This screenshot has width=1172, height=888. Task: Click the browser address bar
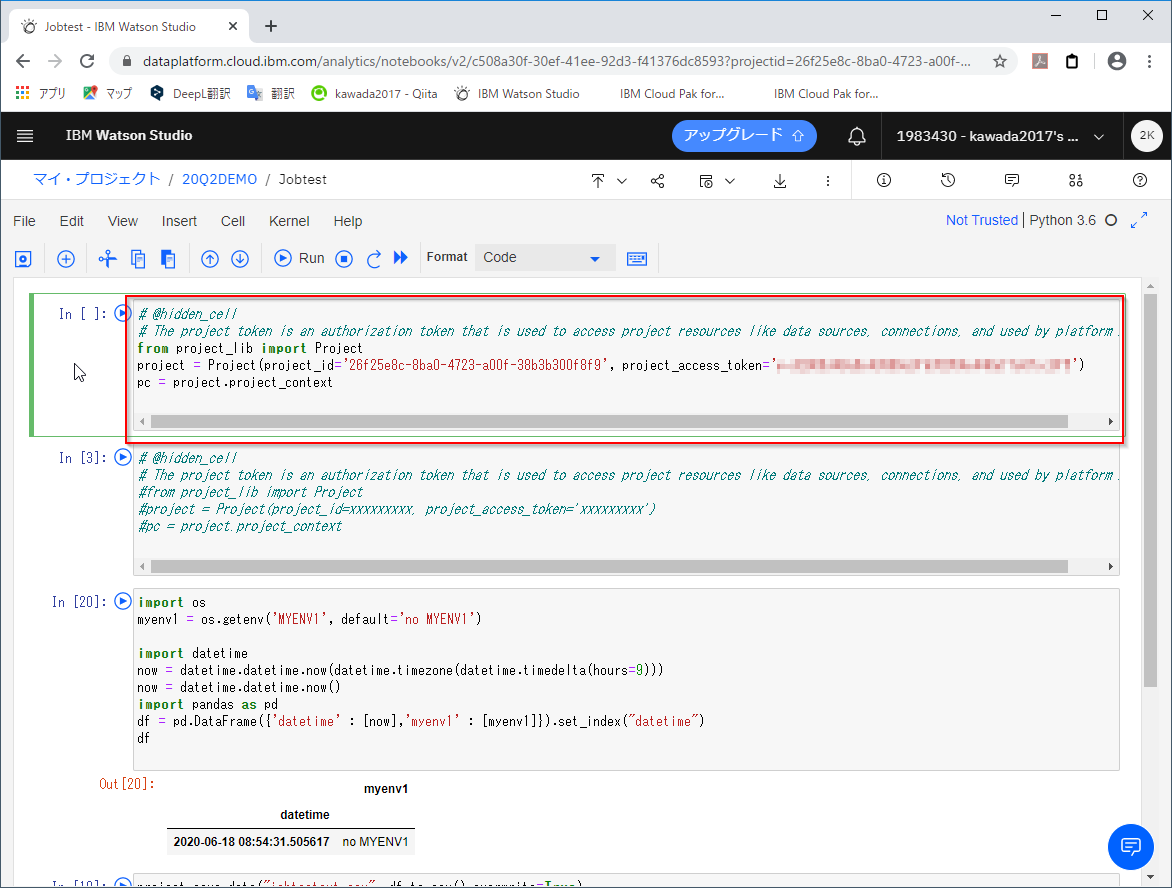(x=557, y=61)
